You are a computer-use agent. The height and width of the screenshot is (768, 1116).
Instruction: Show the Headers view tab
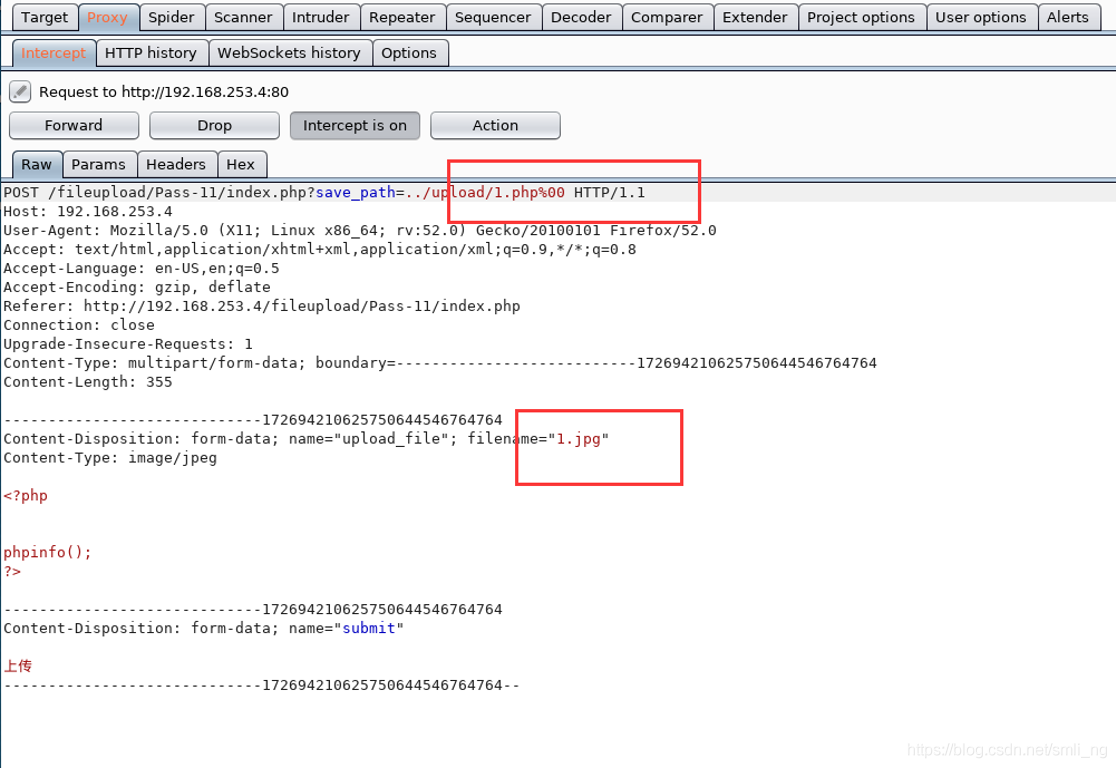point(176,164)
